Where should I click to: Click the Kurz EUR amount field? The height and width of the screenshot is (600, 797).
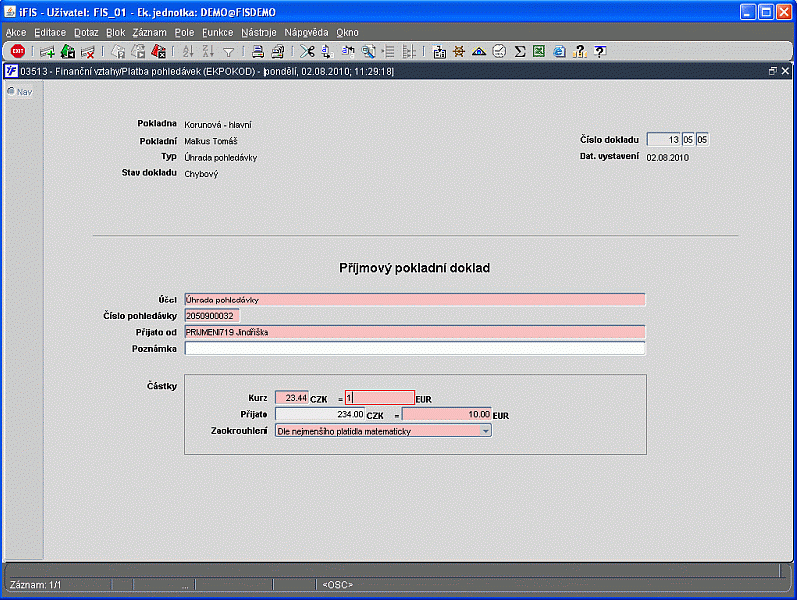click(380, 398)
